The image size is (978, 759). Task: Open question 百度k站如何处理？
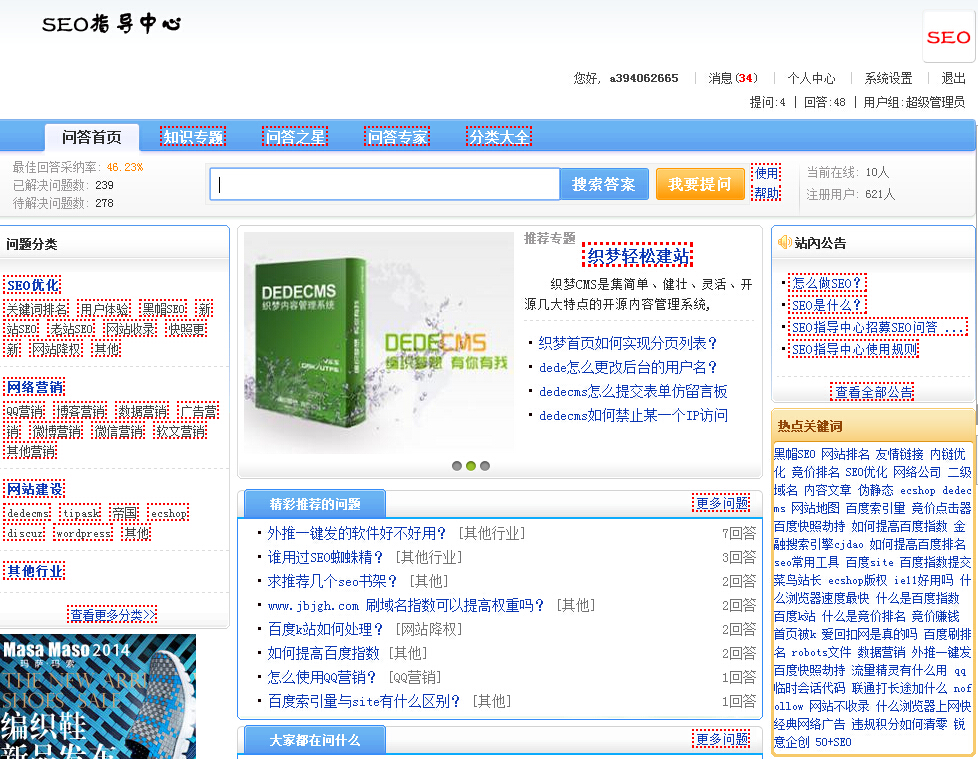tap(325, 629)
